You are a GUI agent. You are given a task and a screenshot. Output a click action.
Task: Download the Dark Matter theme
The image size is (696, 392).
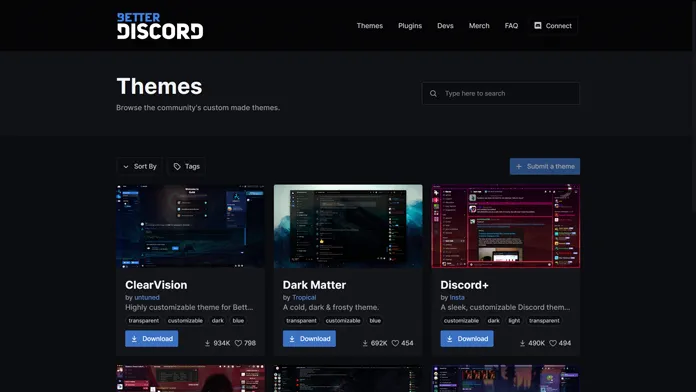pyautogui.click(x=309, y=339)
